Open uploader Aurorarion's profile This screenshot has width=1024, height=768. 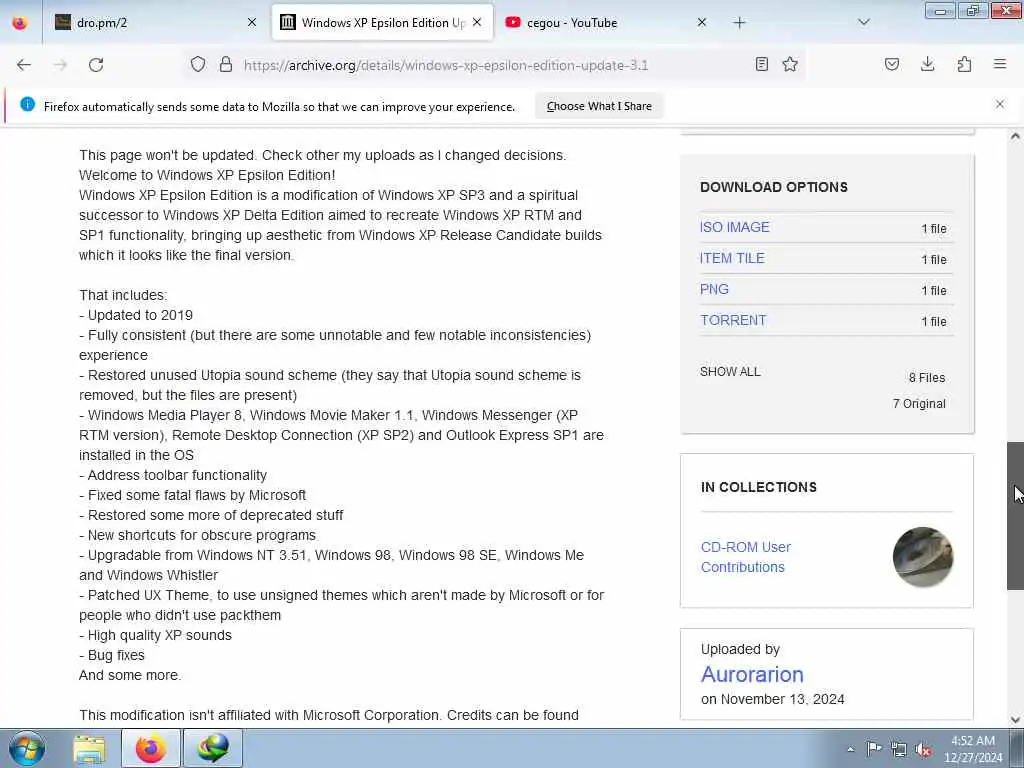[752, 674]
